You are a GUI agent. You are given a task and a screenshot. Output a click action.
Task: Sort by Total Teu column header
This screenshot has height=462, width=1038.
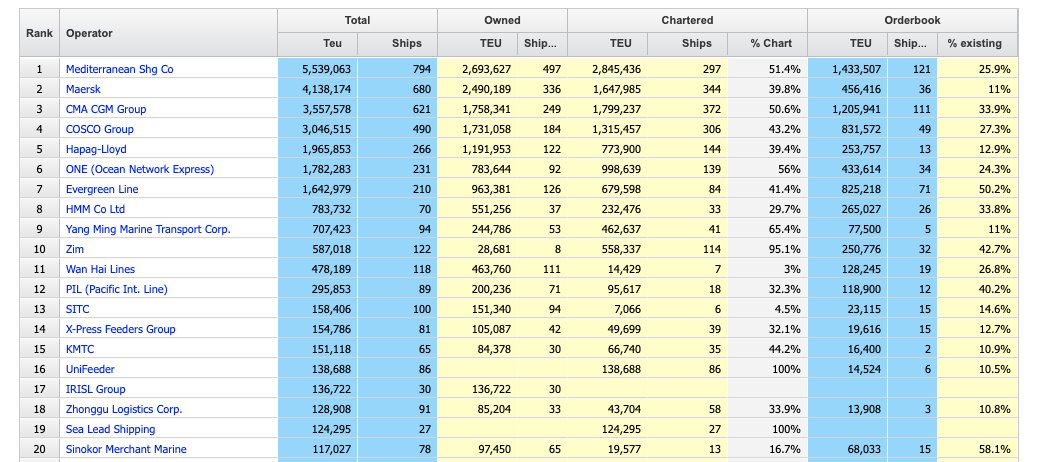(318, 44)
